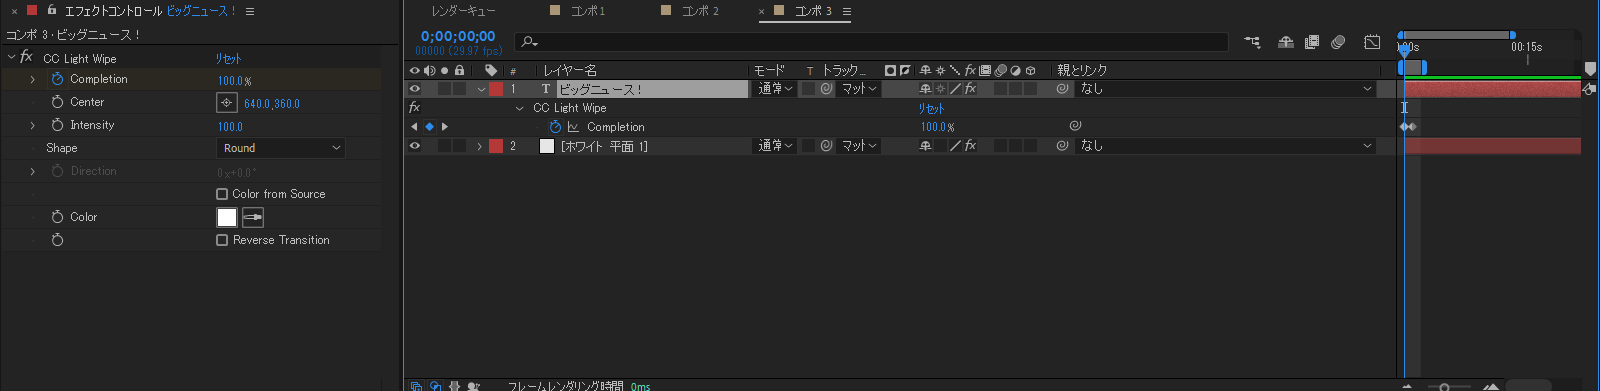
Task: Open the Graph Editor
Action: click(x=1372, y=42)
